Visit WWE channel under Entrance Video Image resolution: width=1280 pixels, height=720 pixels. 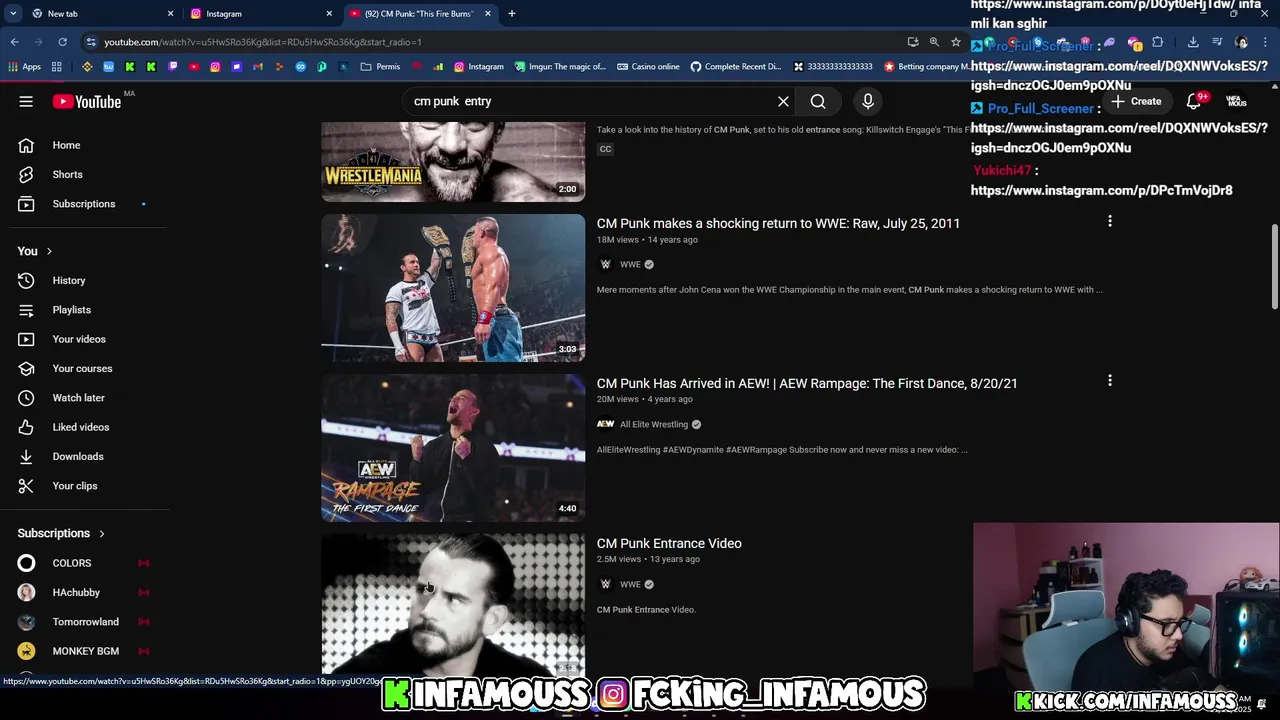coord(630,584)
